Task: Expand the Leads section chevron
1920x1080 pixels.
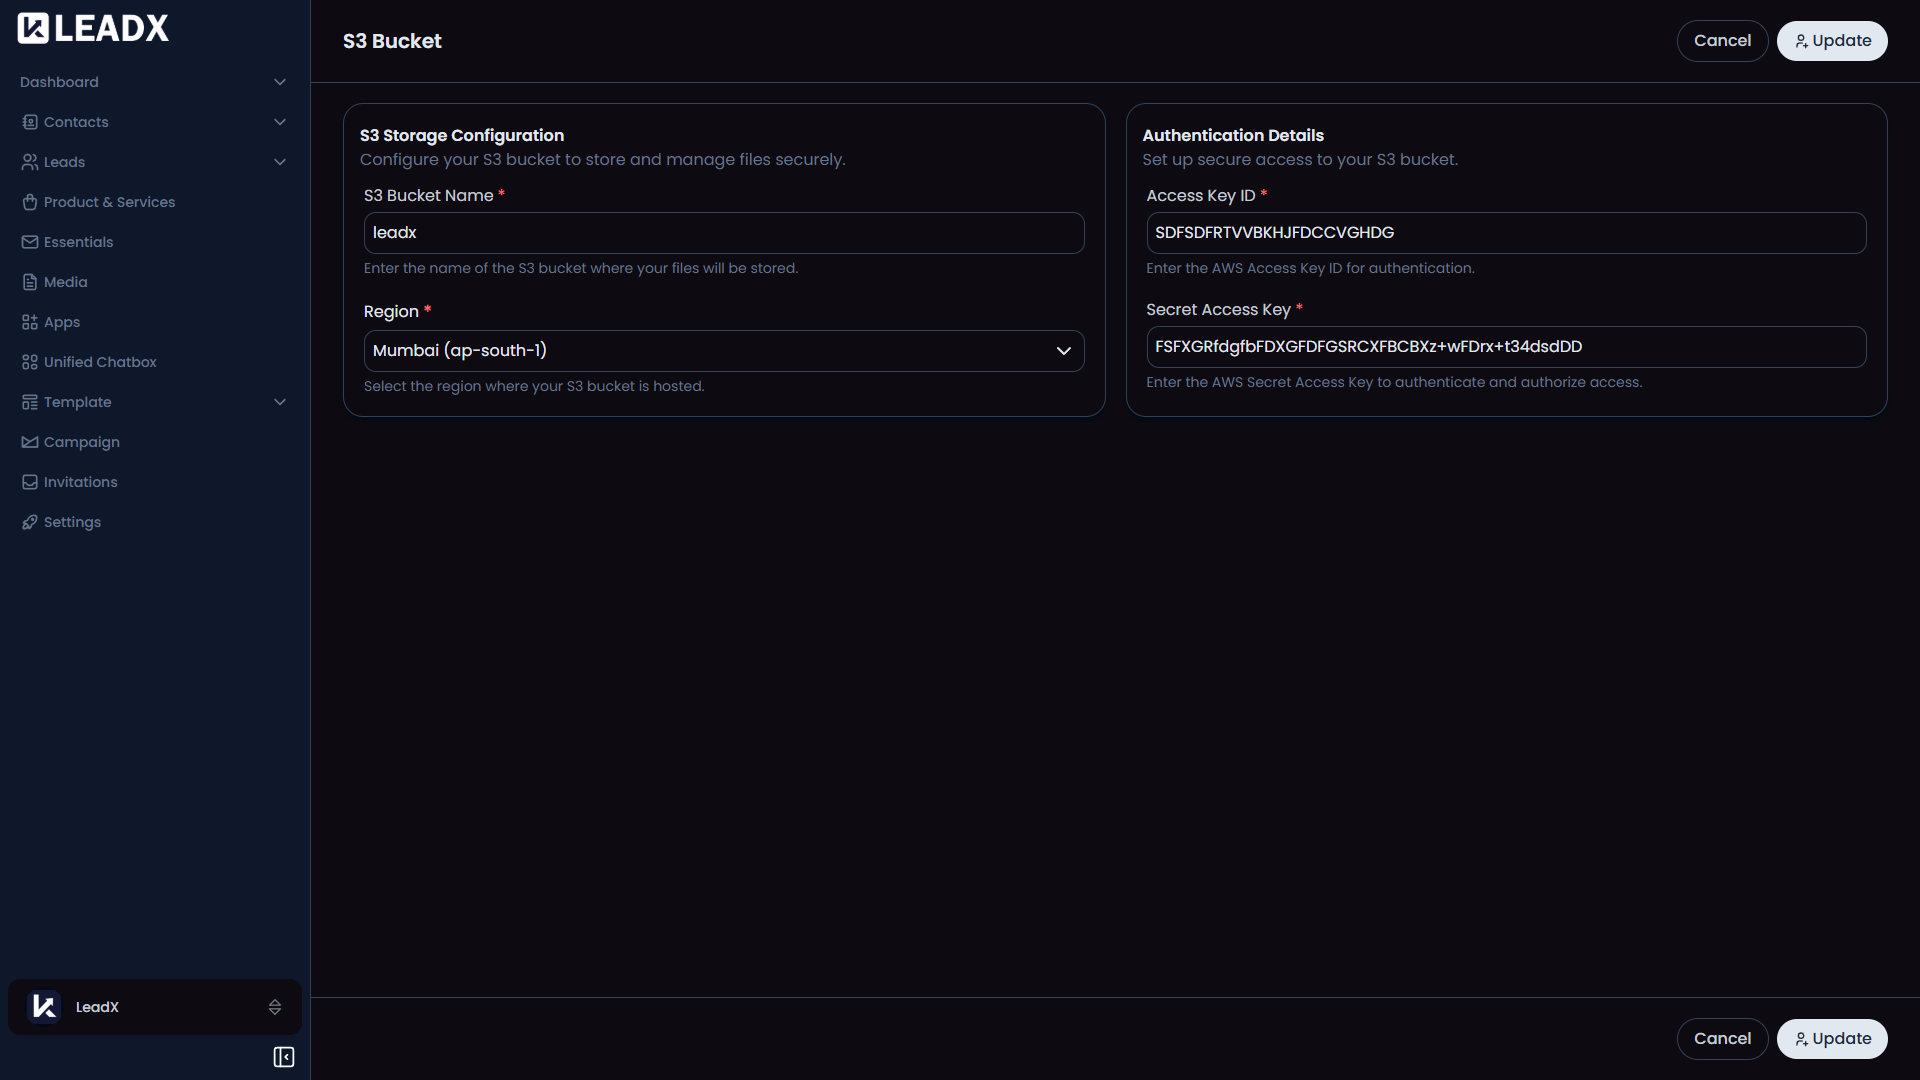Action: pos(280,161)
